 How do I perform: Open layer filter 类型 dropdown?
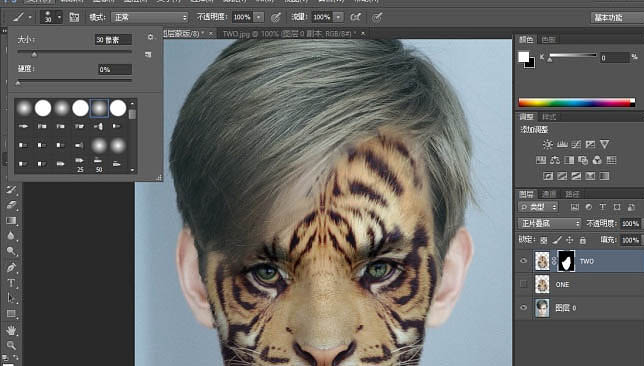pyautogui.click(x=538, y=207)
